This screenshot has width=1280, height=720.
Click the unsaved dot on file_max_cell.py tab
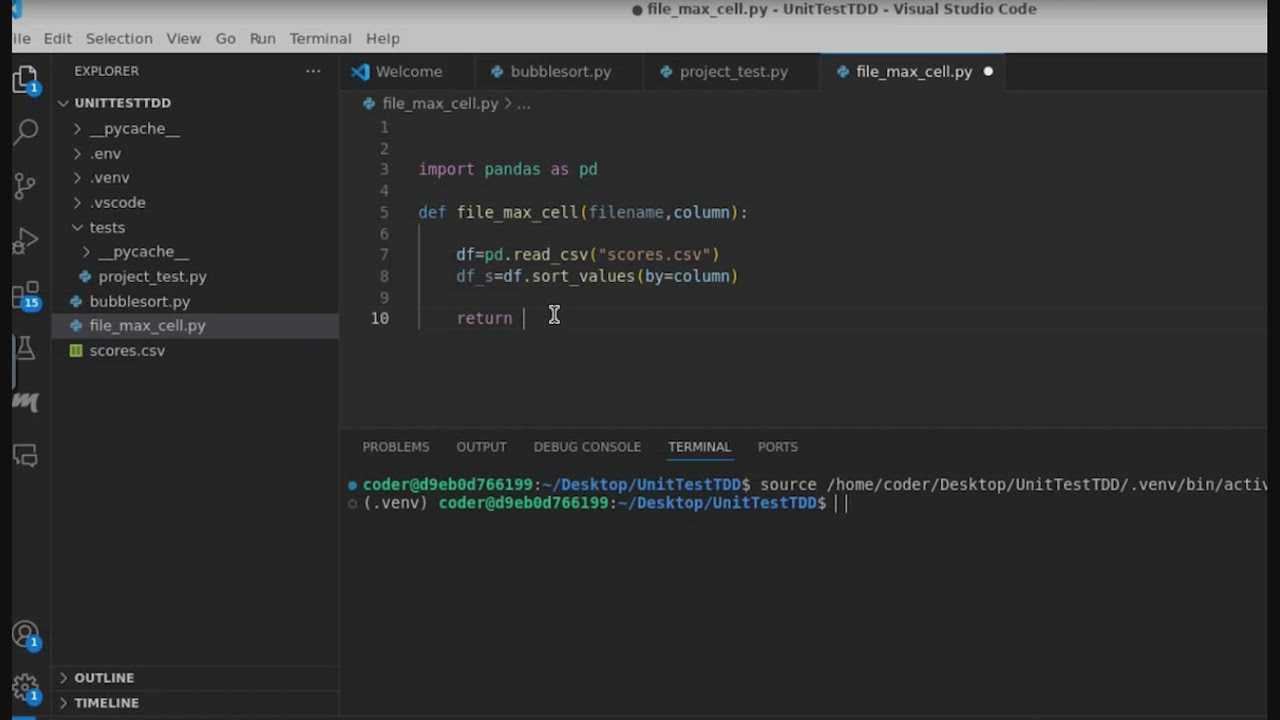pyautogui.click(x=988, y=72)
